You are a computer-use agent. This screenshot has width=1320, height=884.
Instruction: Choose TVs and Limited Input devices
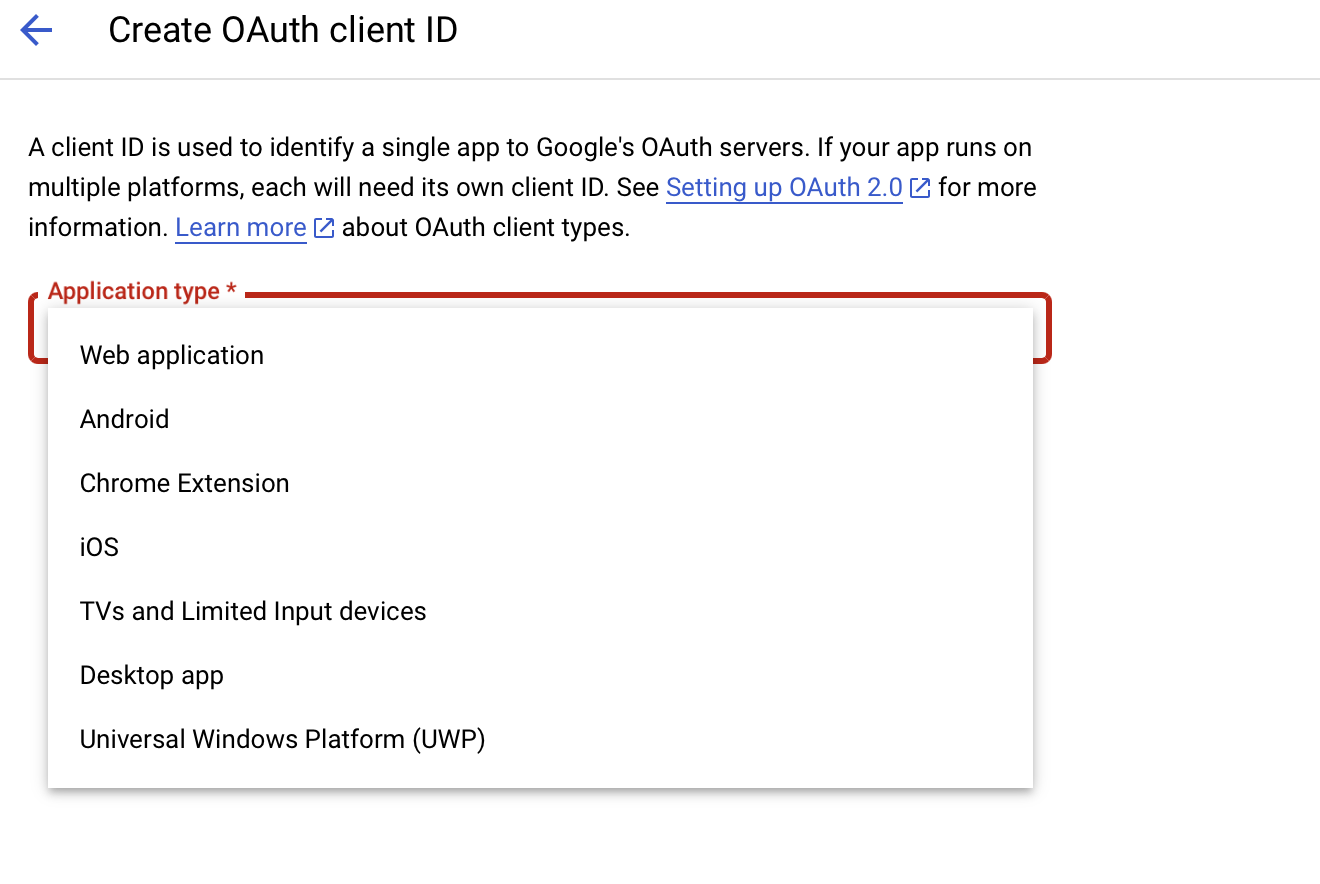pos(540,611)
